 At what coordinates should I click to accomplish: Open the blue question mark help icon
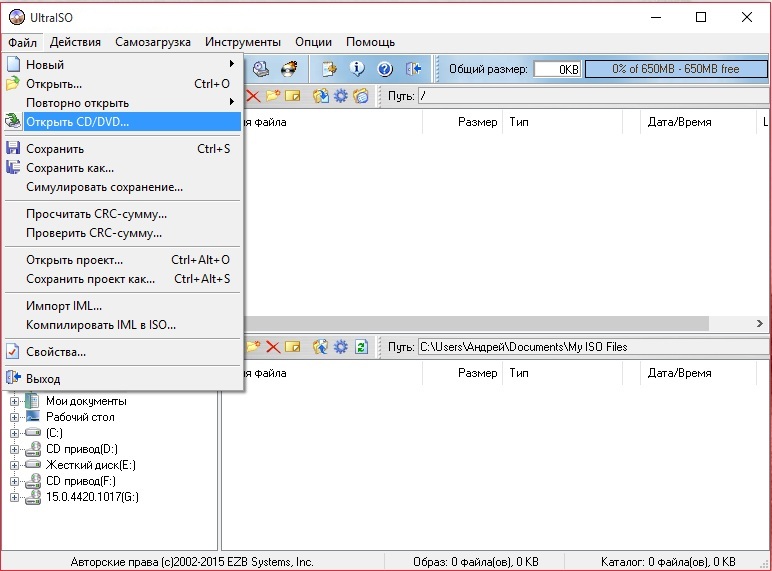pos(385,69)
